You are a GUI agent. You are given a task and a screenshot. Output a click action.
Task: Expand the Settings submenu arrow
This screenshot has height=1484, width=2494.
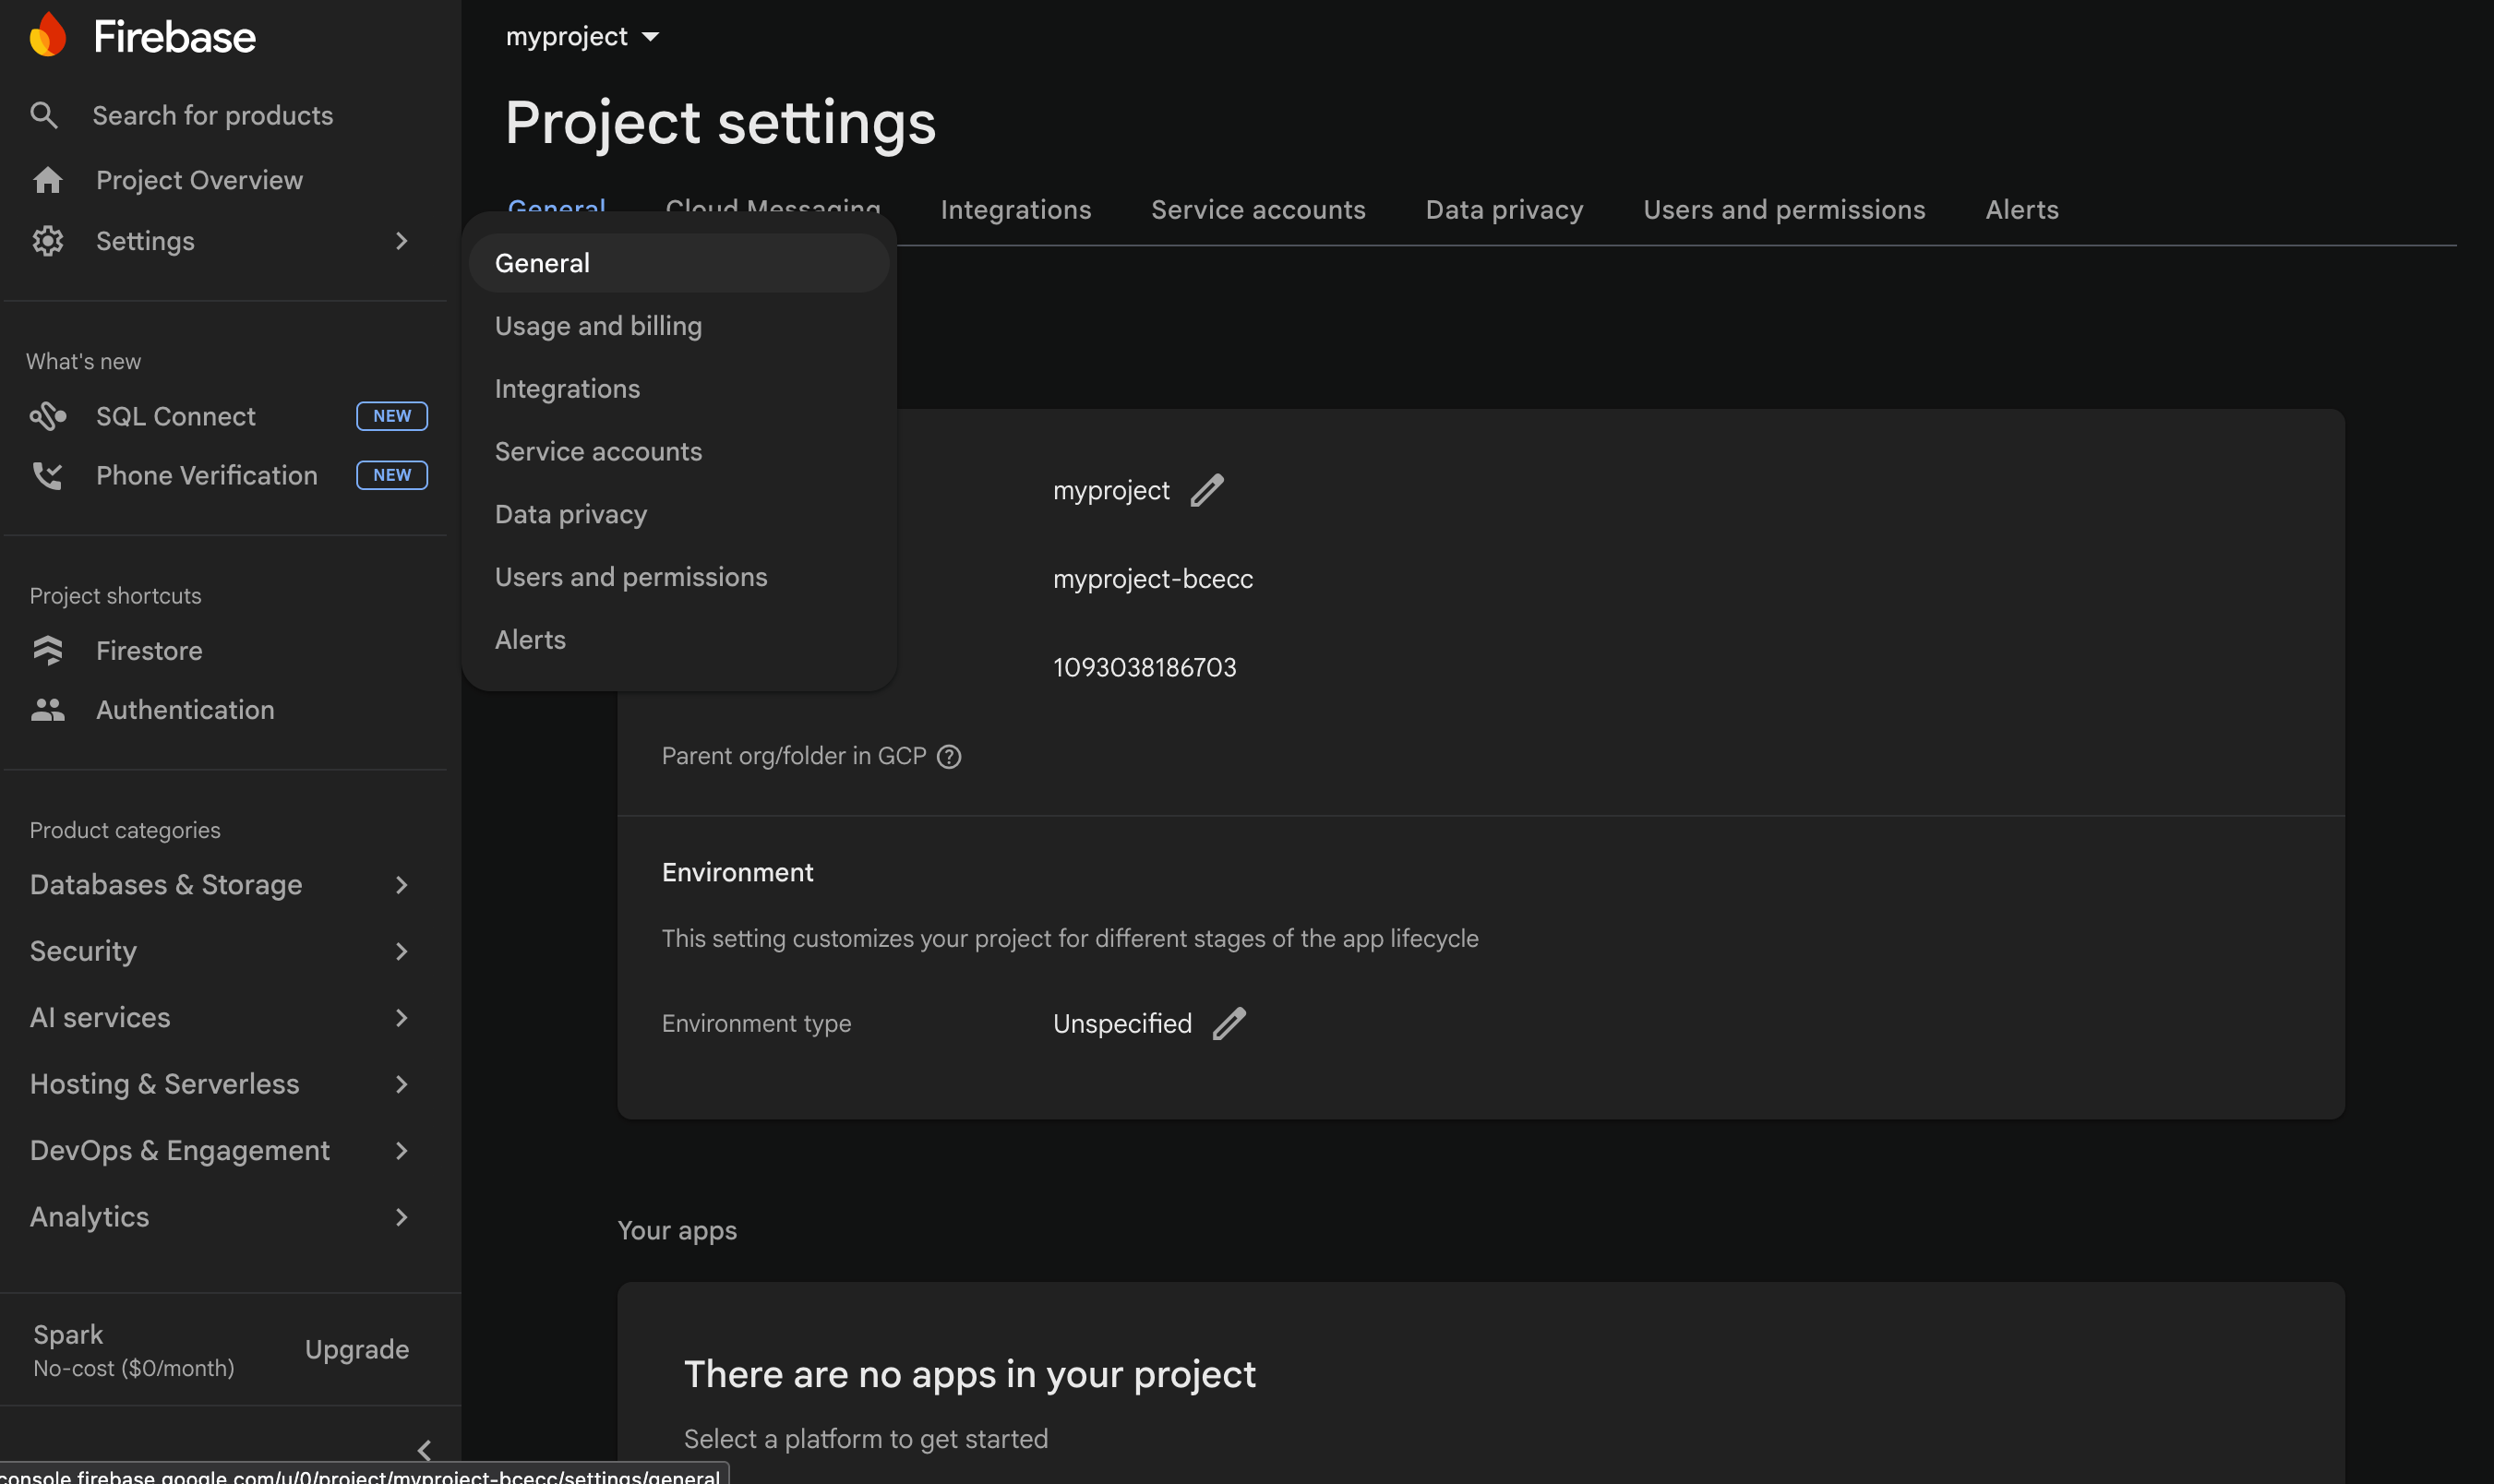[401, 241]
